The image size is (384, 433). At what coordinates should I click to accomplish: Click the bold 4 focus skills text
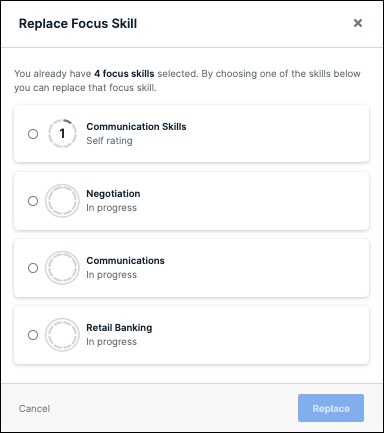tap(124, 74)
